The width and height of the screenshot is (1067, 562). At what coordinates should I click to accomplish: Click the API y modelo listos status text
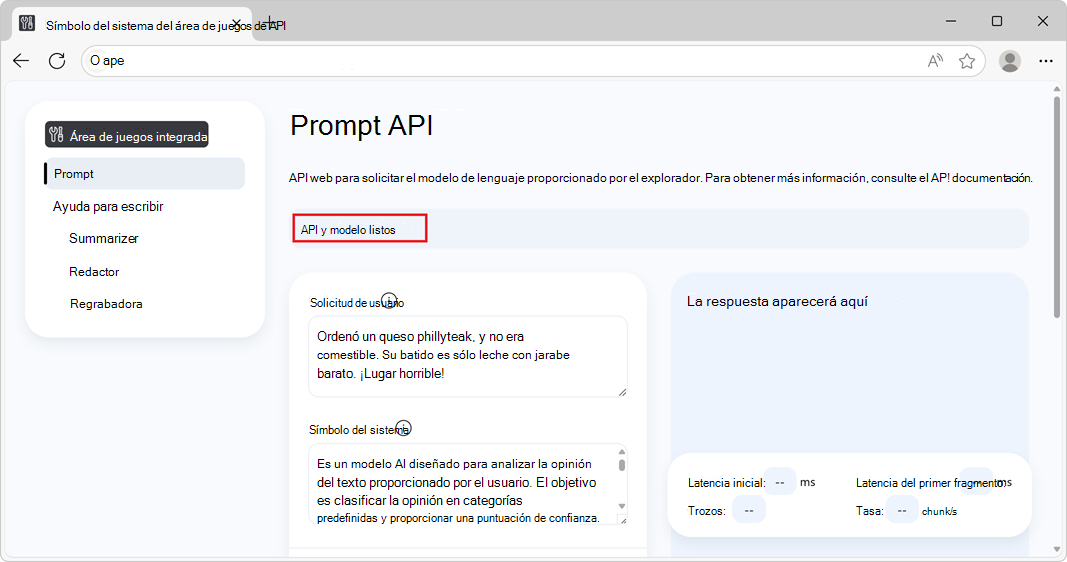tap(348, 230)
